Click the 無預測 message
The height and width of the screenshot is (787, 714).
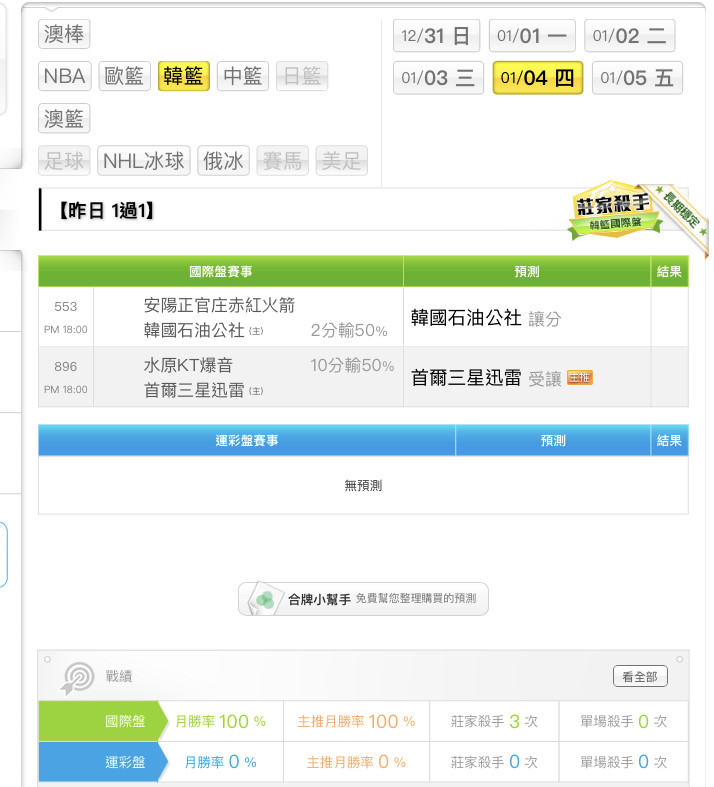click(363, 485)
